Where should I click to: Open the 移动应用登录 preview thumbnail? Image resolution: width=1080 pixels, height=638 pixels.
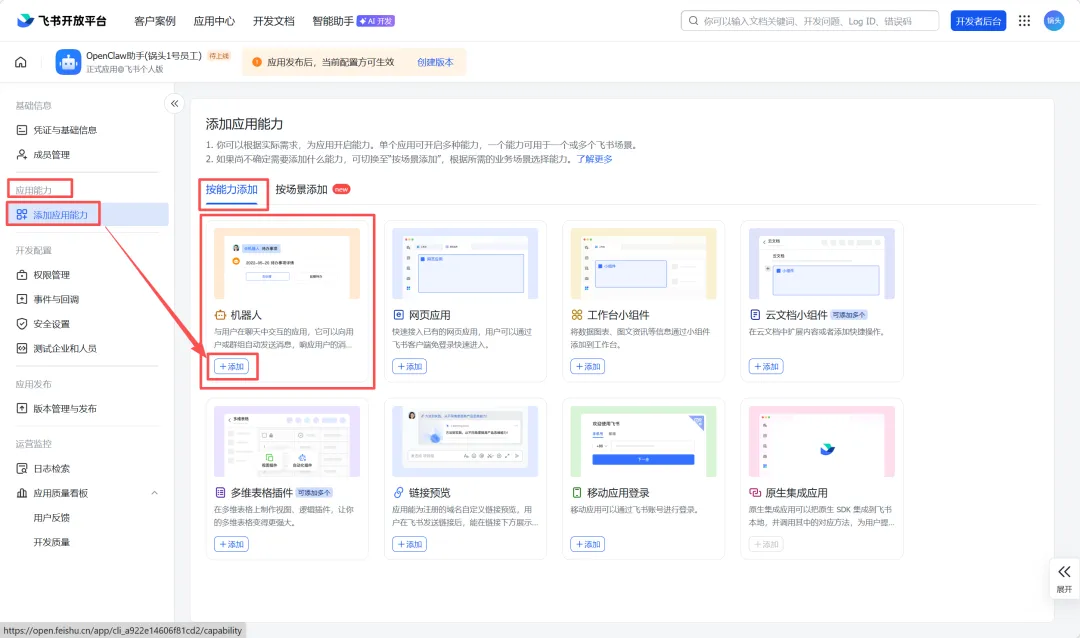(643, 441)
